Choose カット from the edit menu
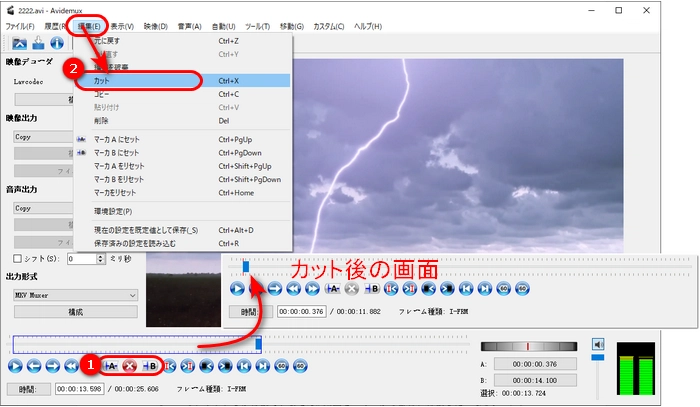Screen dimensions: 700x407 pos(182,81)
